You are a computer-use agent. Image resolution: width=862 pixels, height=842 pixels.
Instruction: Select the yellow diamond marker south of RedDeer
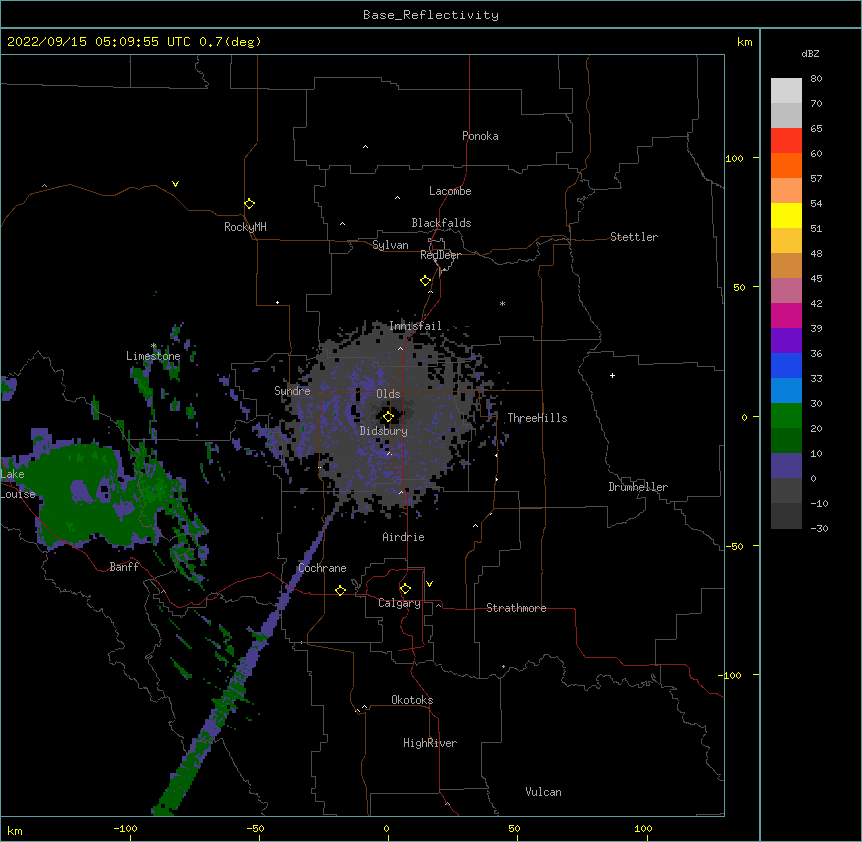click(425, 281)
